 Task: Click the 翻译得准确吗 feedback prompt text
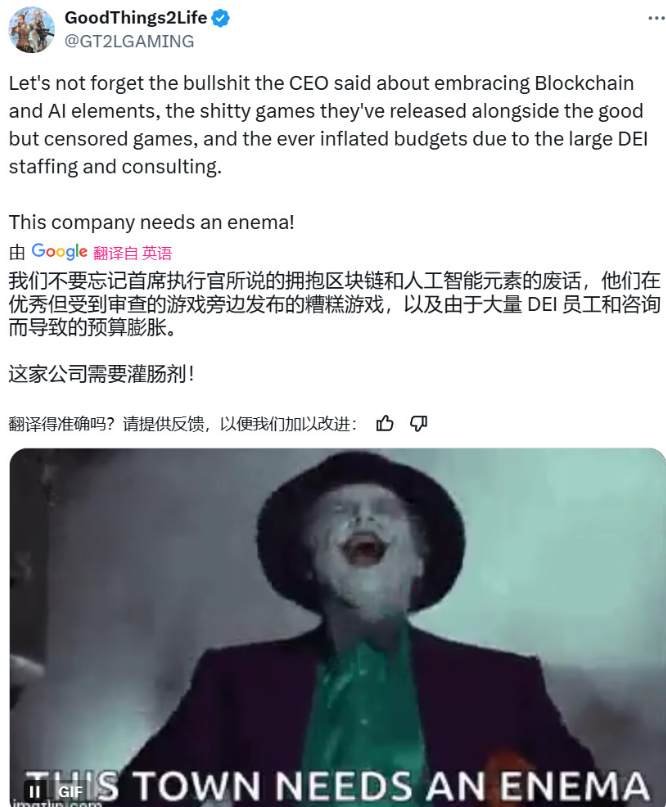pos(183,424)
